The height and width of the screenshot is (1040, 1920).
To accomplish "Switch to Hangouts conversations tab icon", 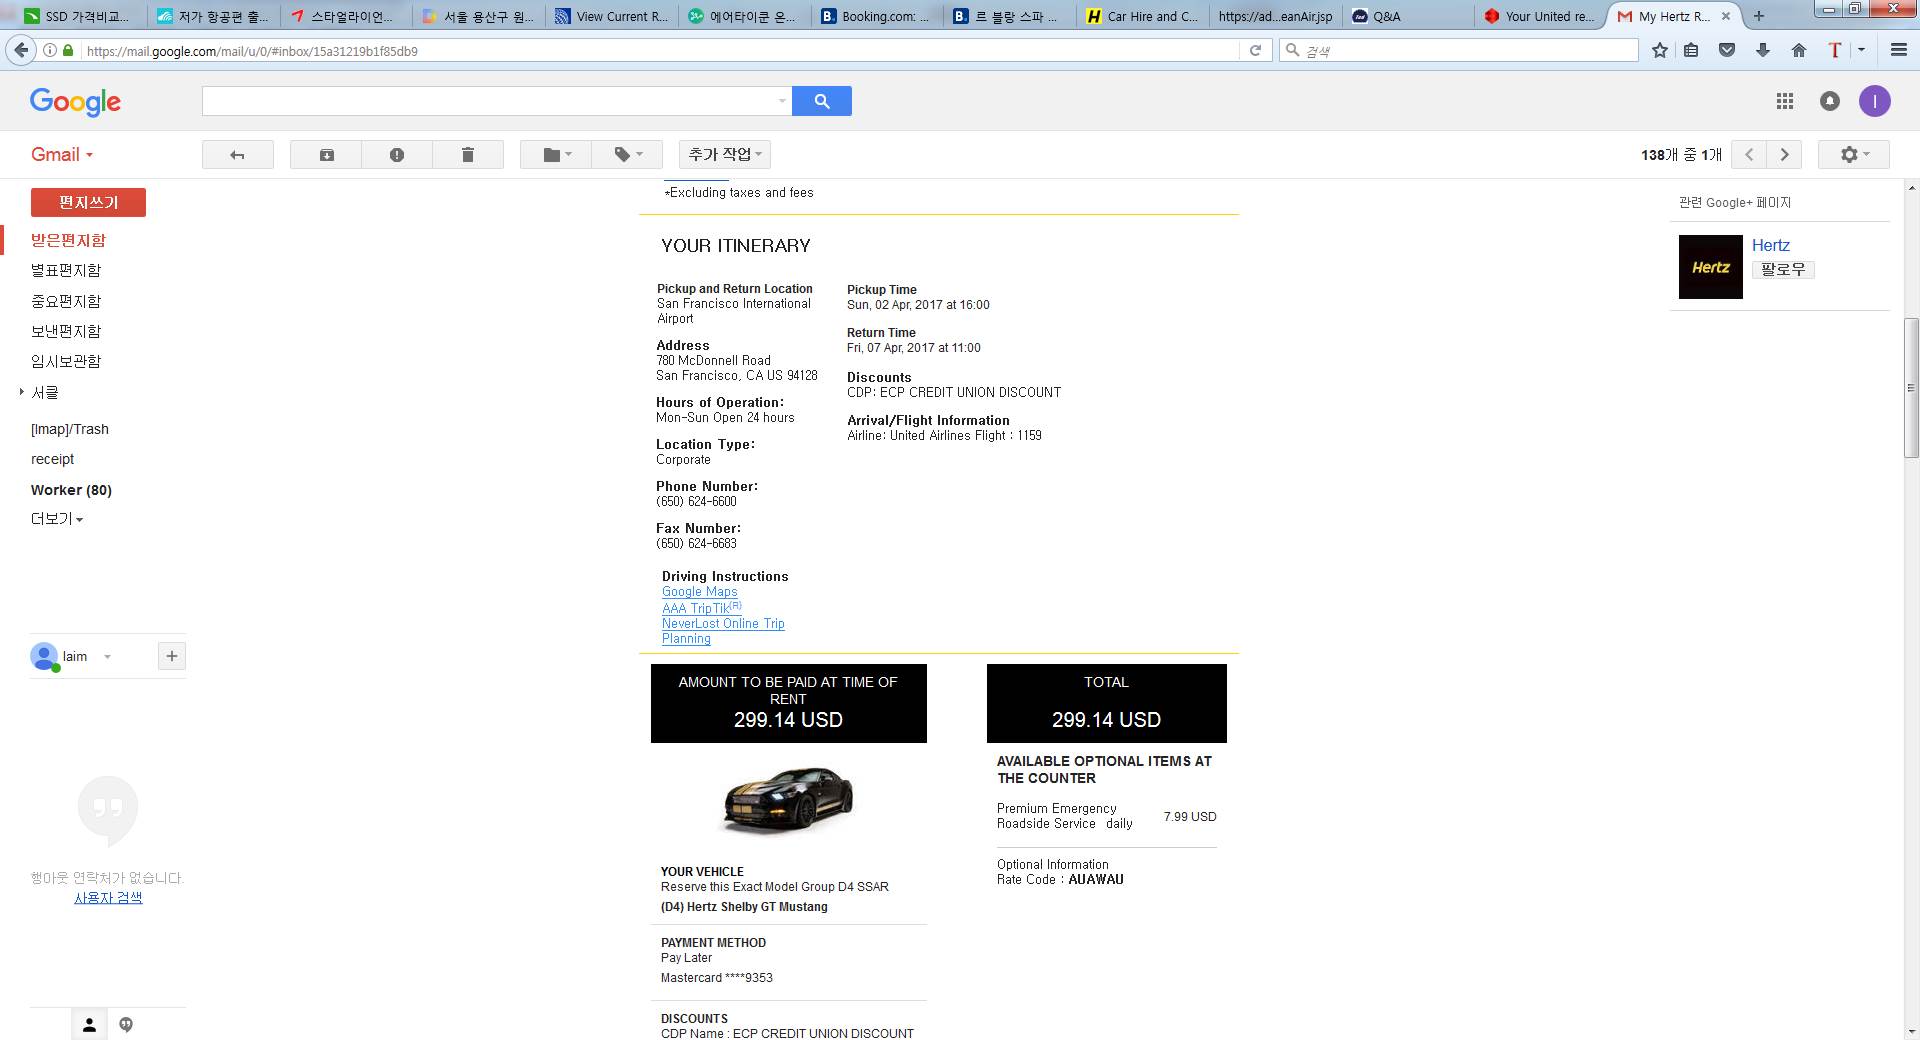I will [126, 1024].
